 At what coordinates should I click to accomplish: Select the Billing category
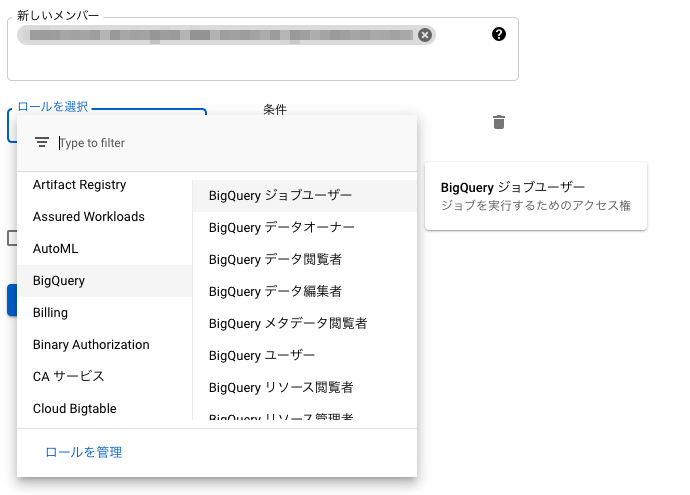105,313
